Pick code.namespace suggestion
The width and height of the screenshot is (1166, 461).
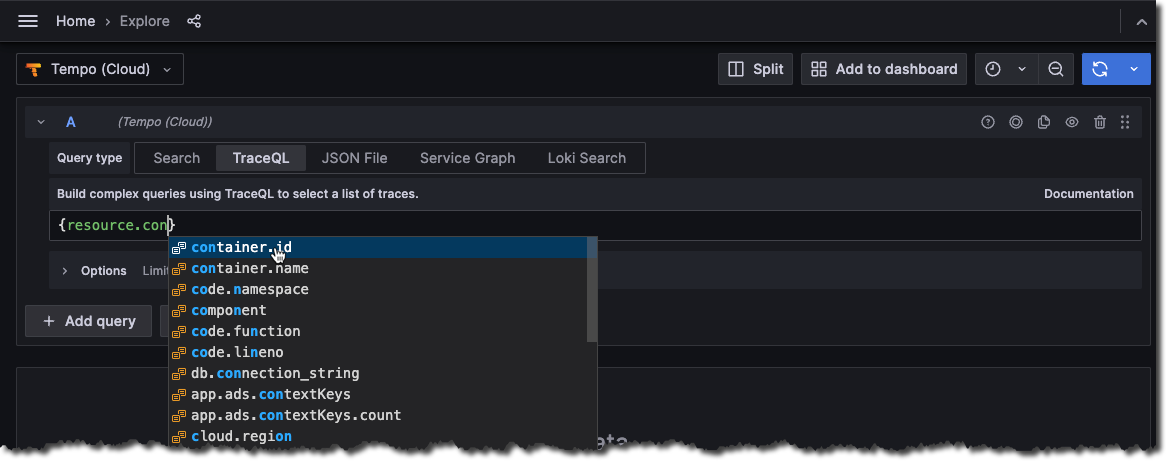[250, 289]
